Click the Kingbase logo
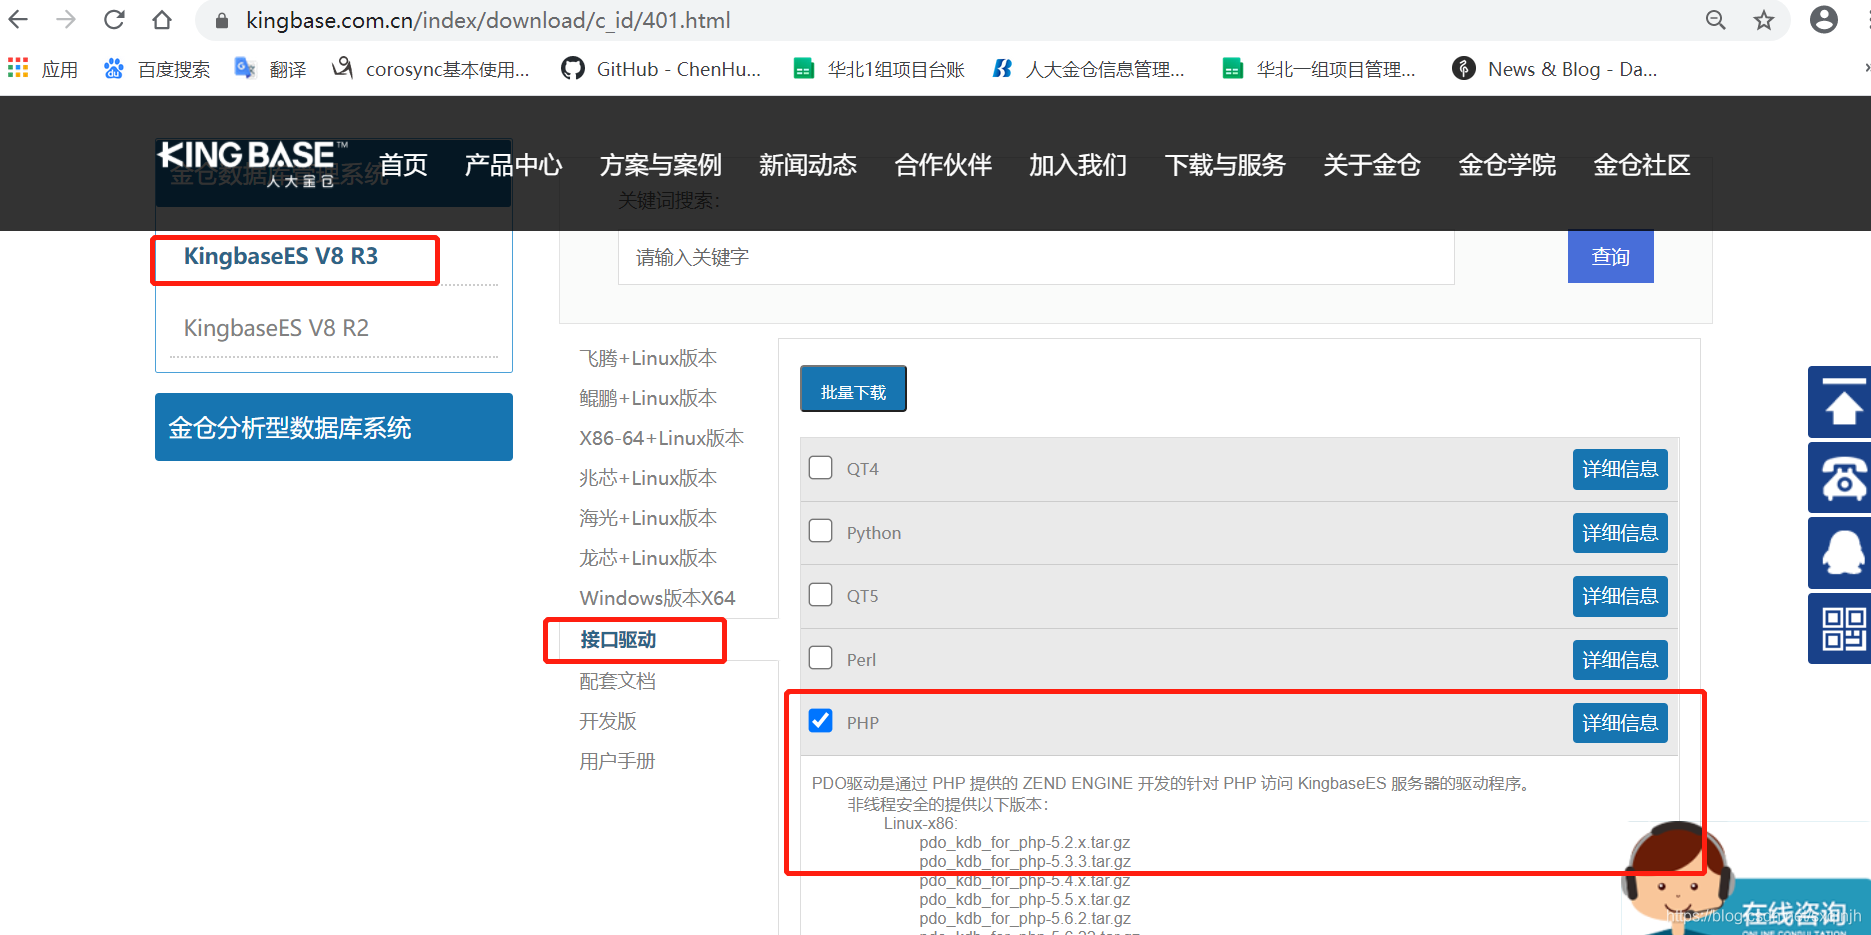Viewport: 1871px width, 935px height. point(253,164)
